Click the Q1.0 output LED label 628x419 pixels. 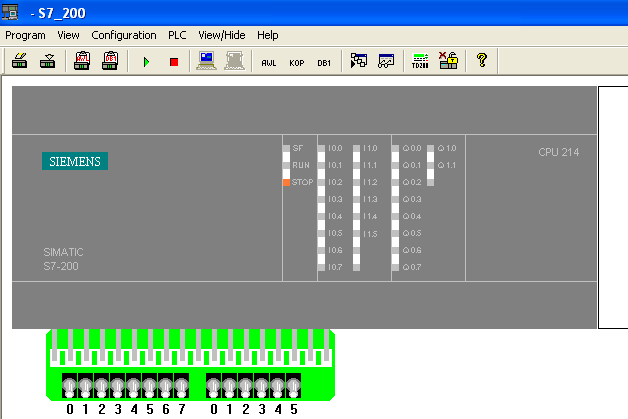coord(447,148)
